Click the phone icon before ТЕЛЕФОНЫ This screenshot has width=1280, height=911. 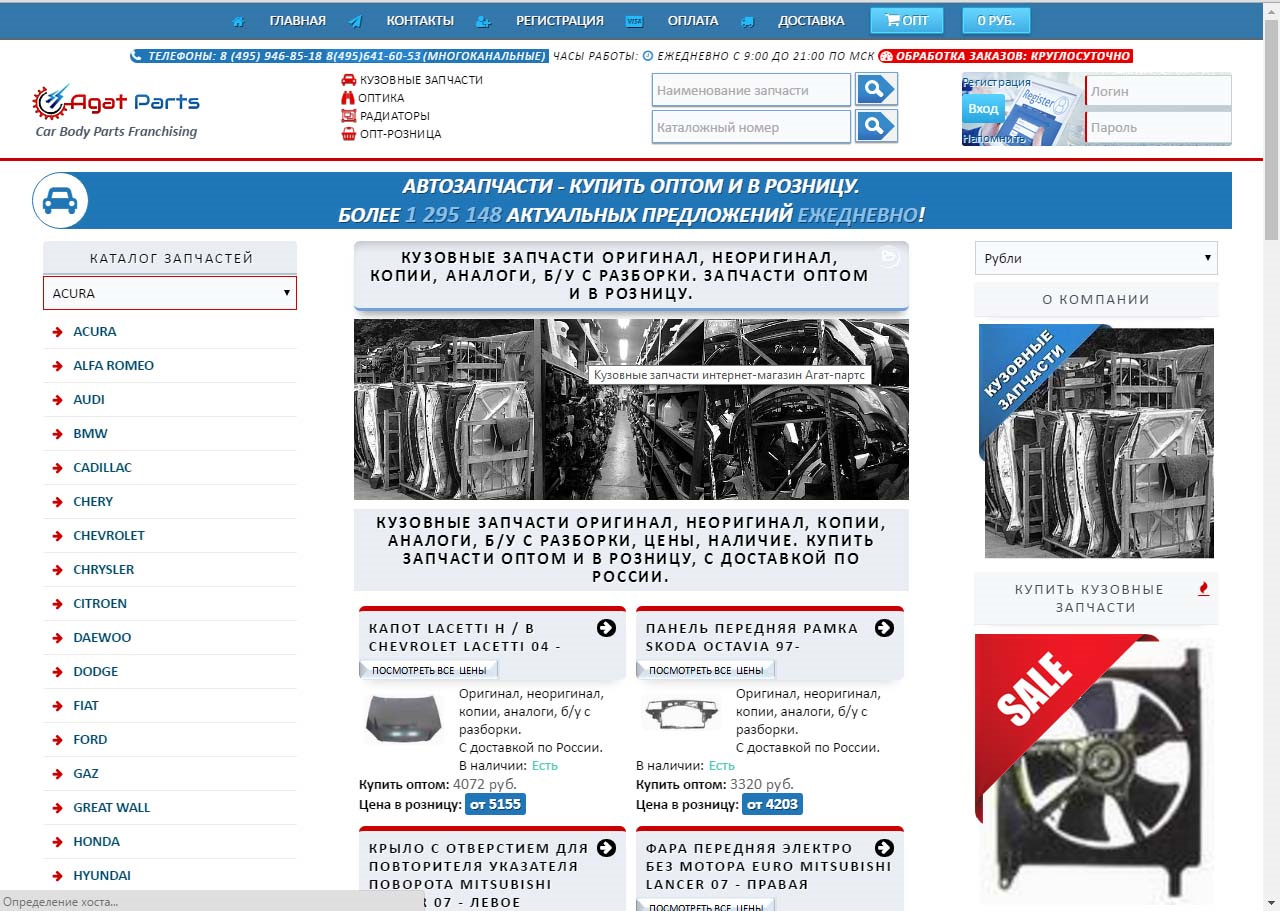click(138, 57)
